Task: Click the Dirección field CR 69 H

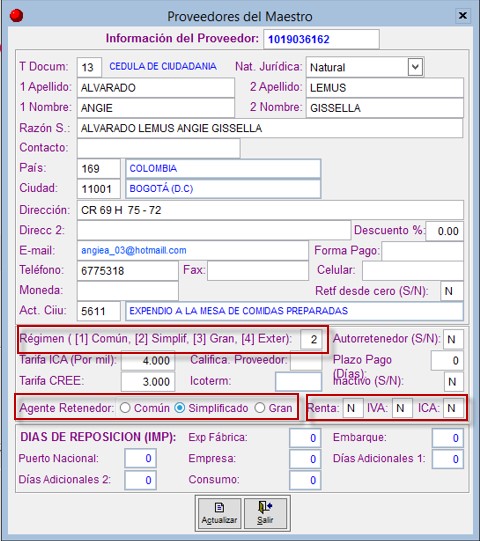Action: (270, 210)
